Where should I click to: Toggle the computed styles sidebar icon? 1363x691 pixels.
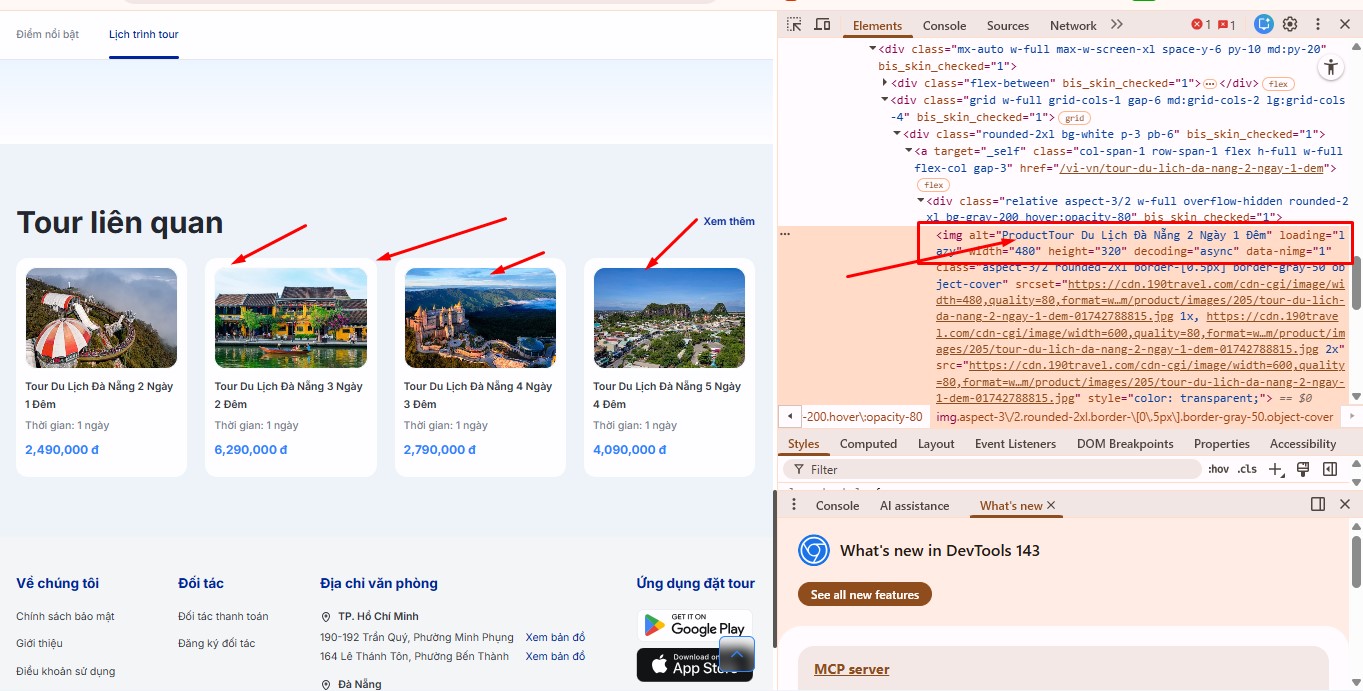[1329, 469]
